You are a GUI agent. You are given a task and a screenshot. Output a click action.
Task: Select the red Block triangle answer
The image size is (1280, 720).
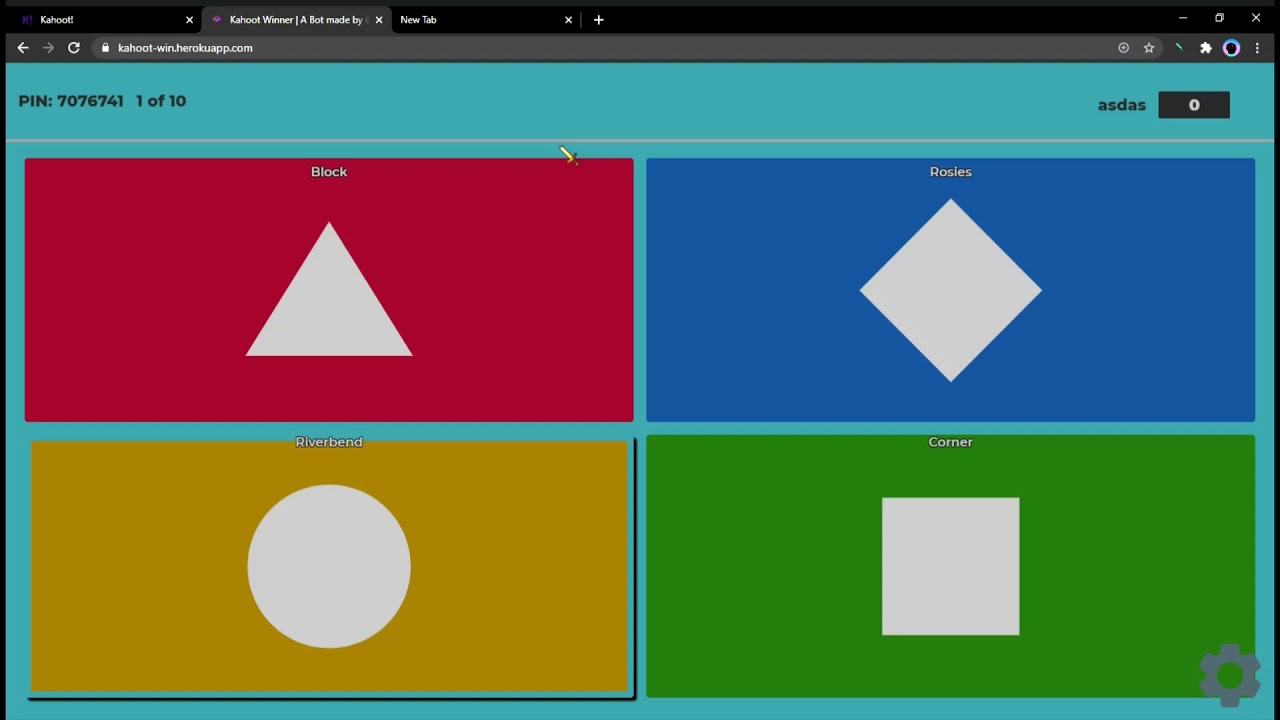click(x=329, y=290)
